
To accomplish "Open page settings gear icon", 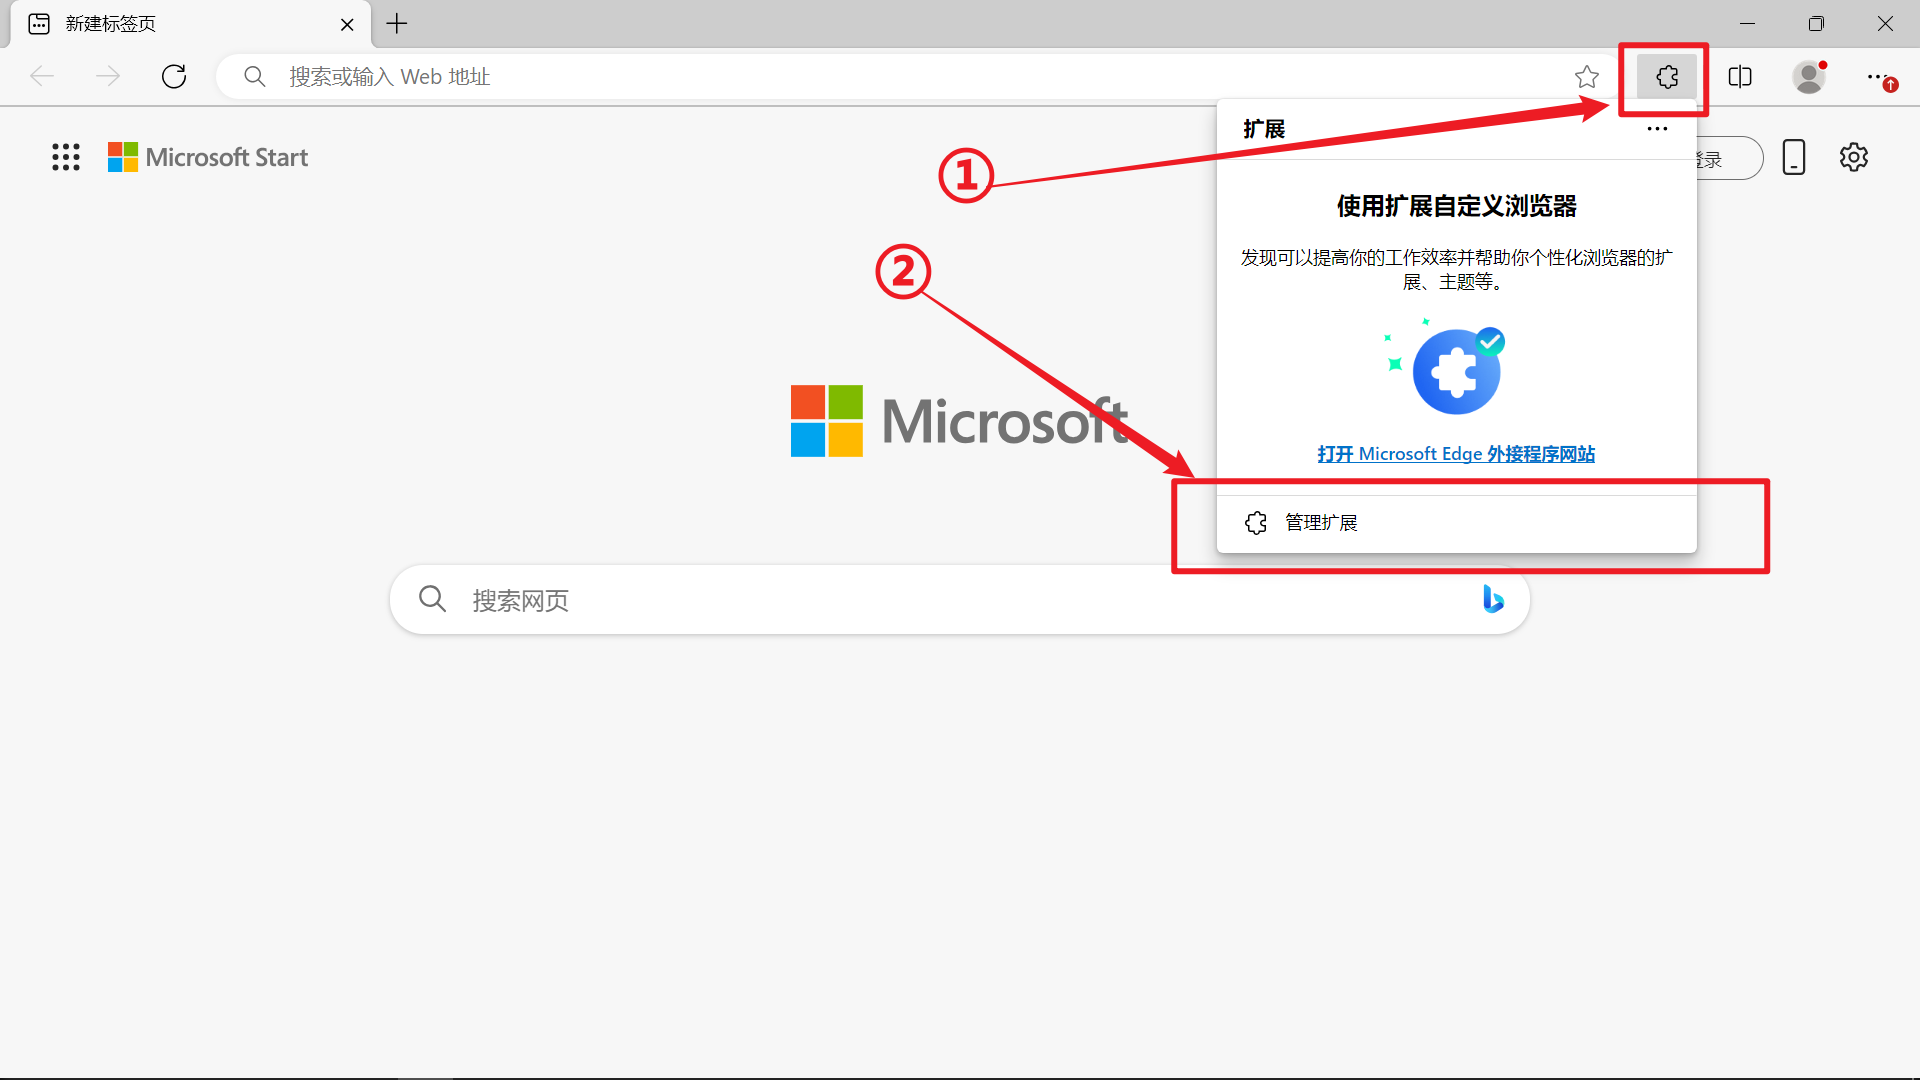I will point(1854,157).
